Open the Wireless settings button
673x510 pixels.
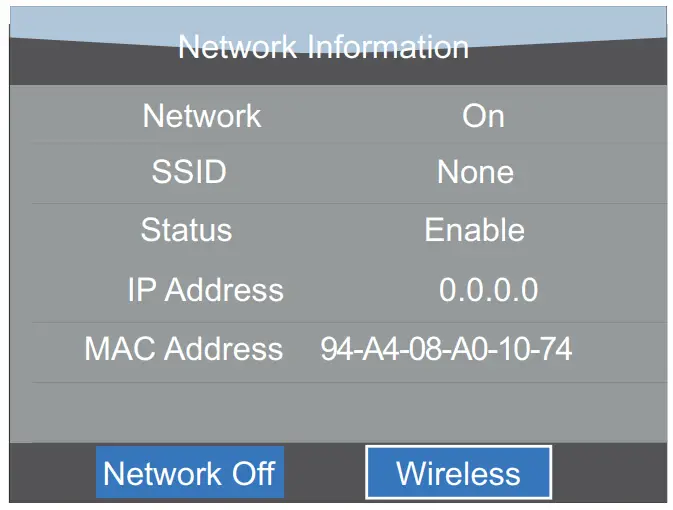tap(458, 473)
